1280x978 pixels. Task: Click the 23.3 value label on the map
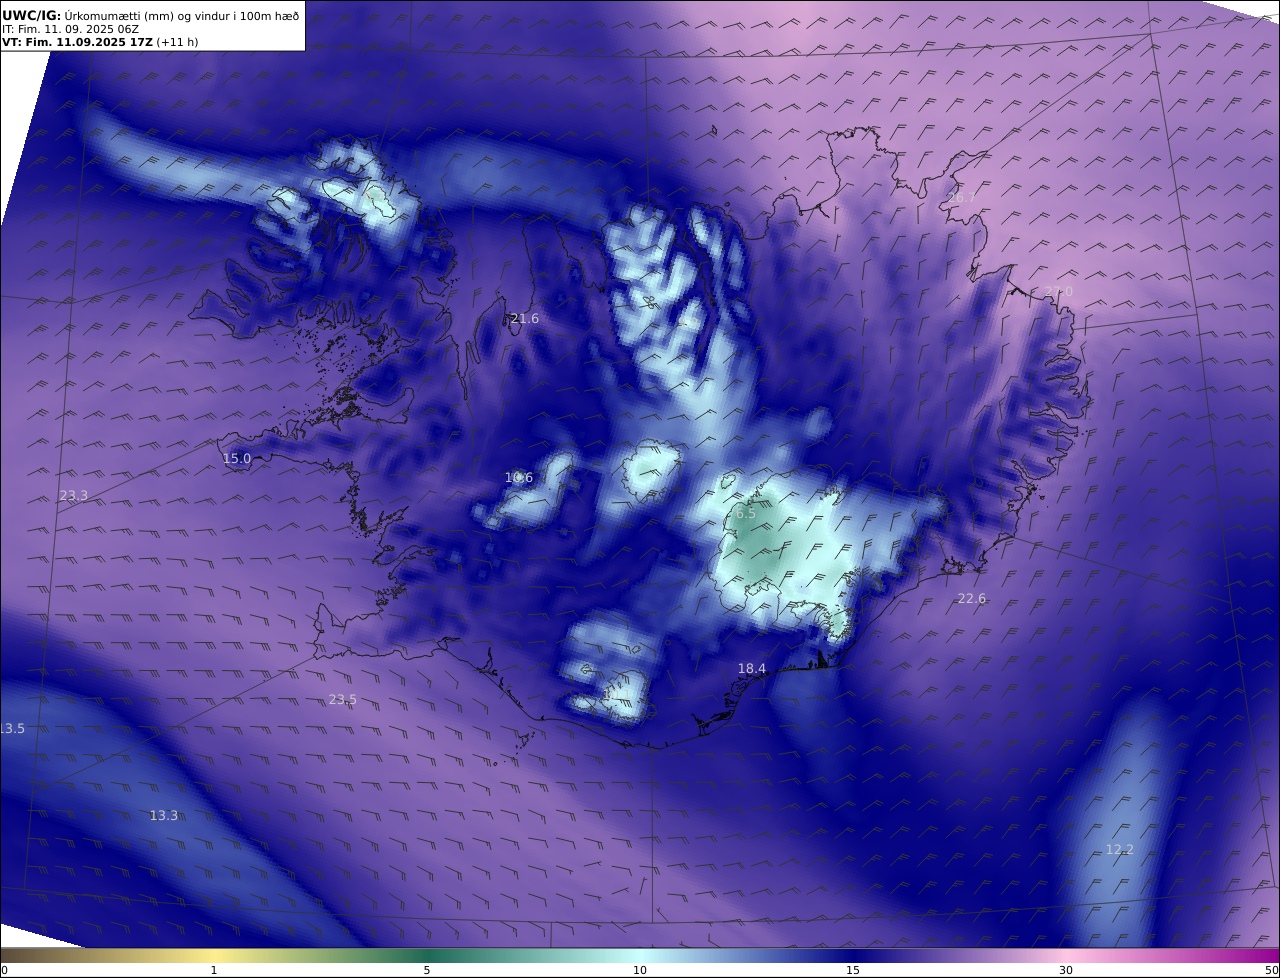click(73, 496)
